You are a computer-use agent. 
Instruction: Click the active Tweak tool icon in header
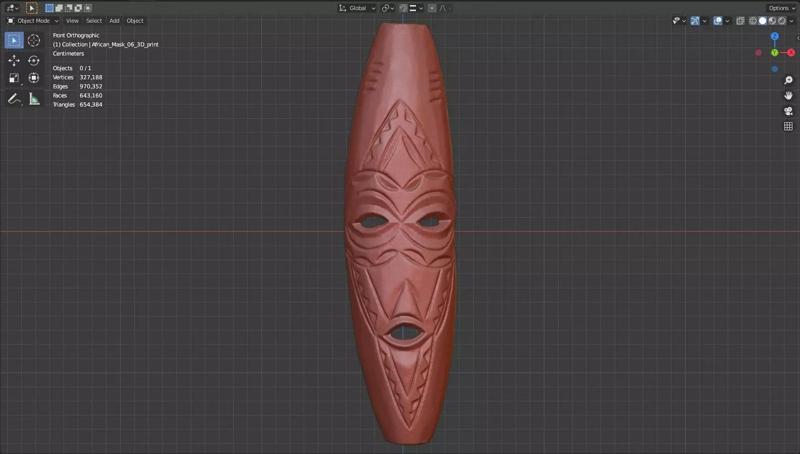pos(32,8)
